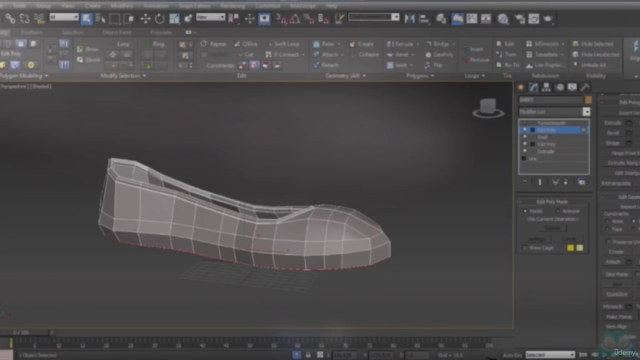Select the Select and Link tool
The height and width of the screenshot is (360, 640).
pos(10,18)
